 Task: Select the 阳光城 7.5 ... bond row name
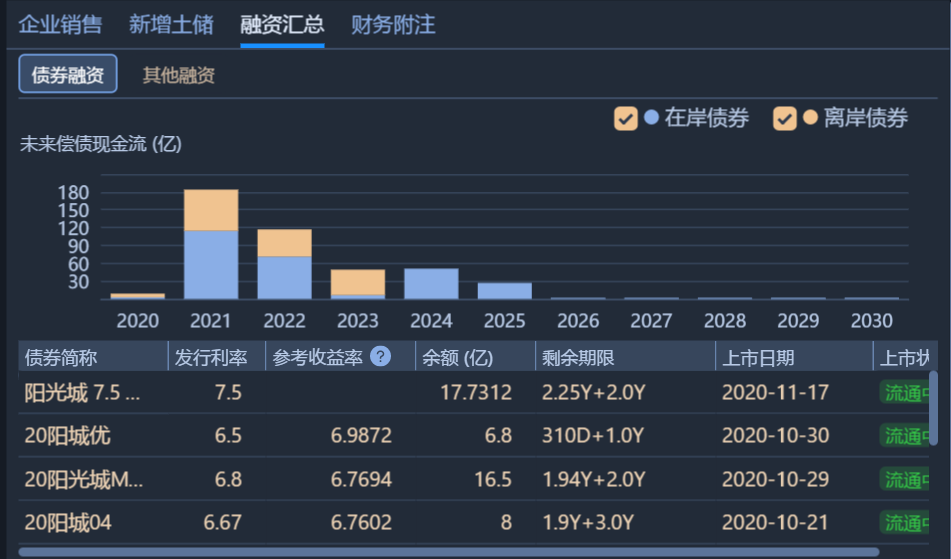(x=82, y=393)
